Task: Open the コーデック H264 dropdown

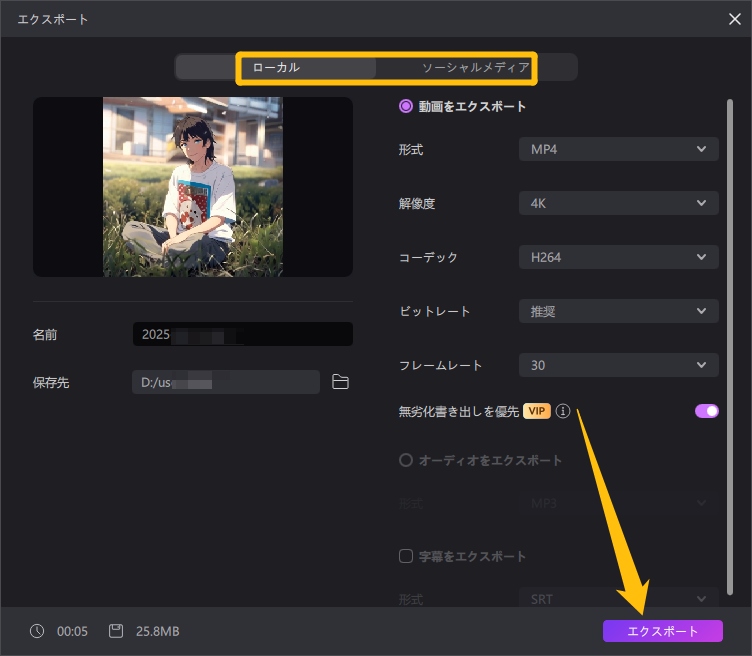Action: click(618, 258)
